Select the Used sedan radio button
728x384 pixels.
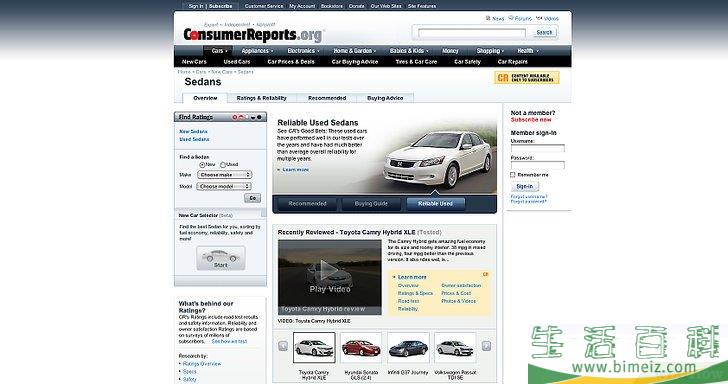(x=223, y=165)
